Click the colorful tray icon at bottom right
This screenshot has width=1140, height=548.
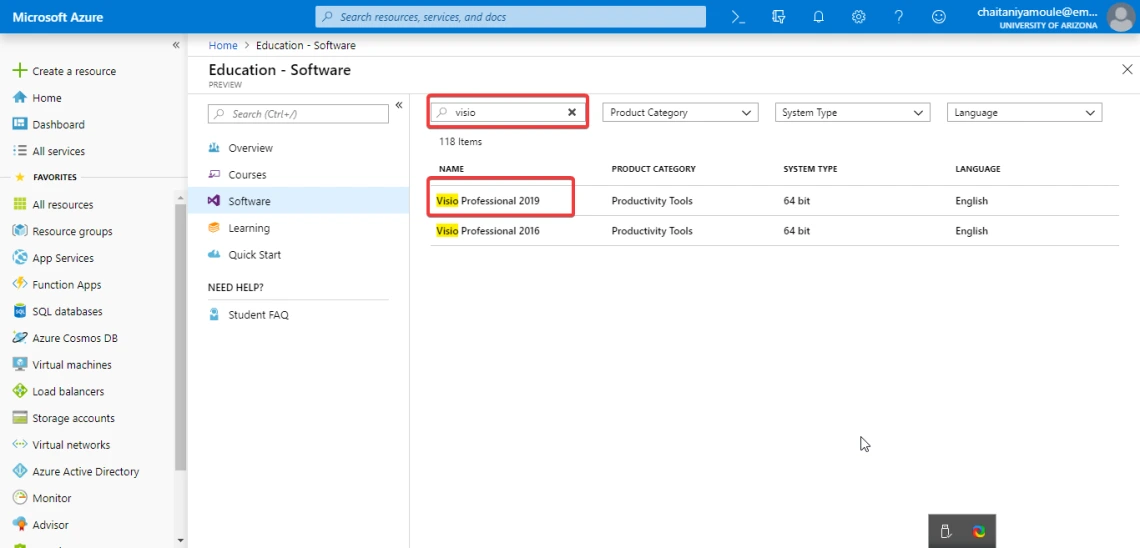pyautogui.click(x=979, y=531)
